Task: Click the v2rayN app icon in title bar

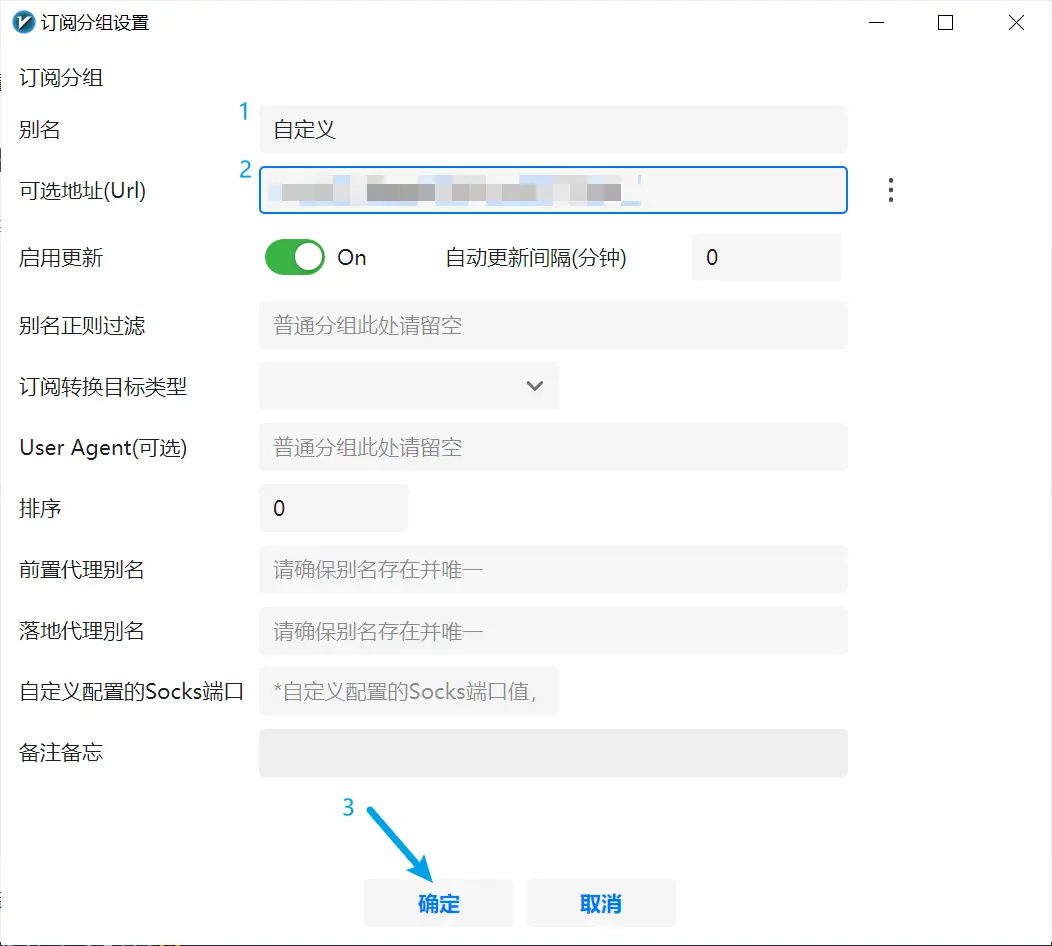Action: tap(23, 22)
